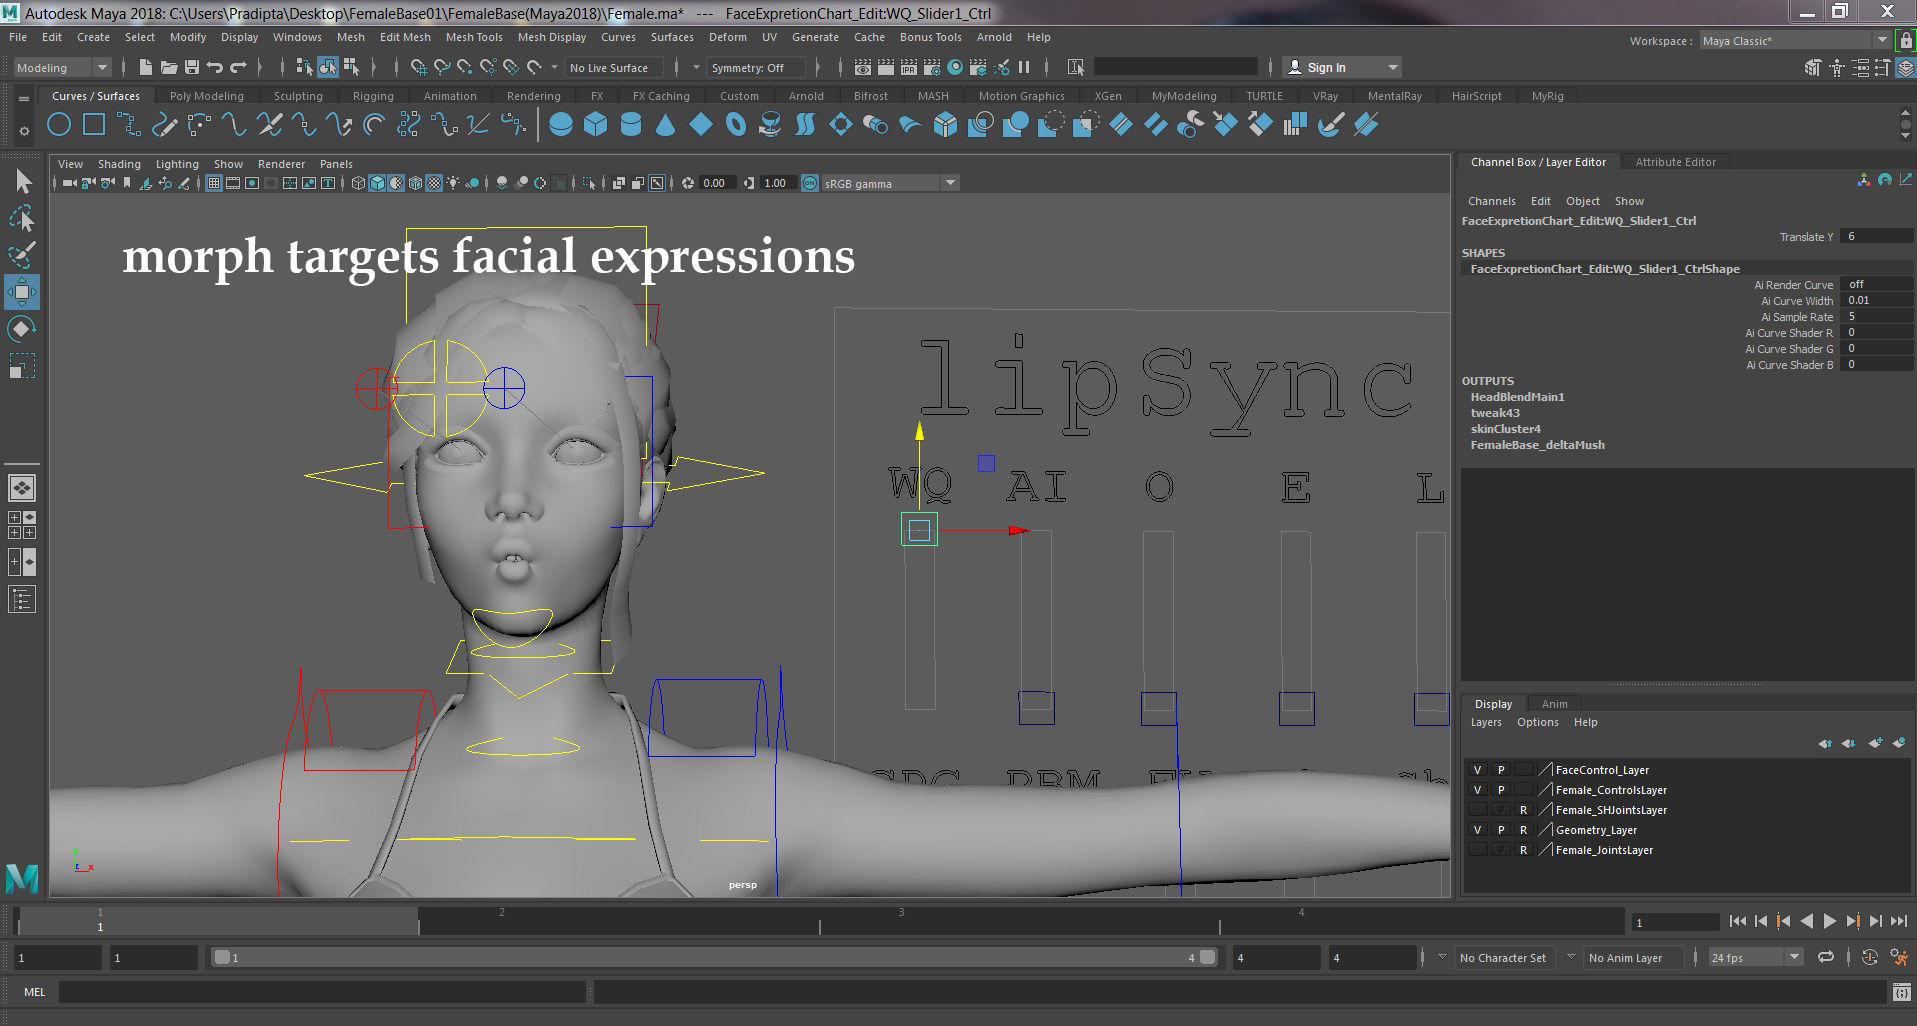Click the IPR render icon
Image resolution: width=1917 pixels, height=1026 pixels.
pos(908,67)
